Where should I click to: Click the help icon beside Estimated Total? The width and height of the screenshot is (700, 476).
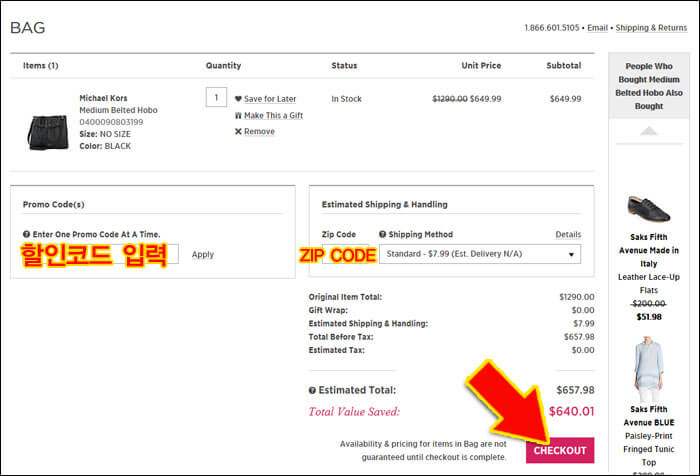312,390
